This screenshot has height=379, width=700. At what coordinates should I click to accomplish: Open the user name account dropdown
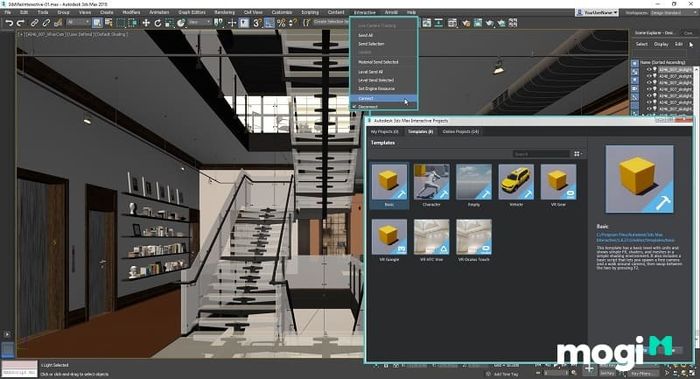[x=597, y=12]
